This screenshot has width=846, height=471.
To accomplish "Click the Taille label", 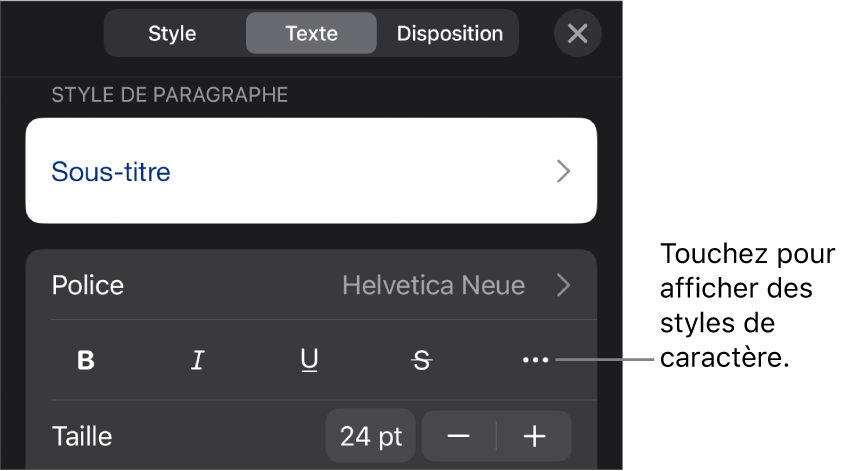I will coord(82,436).
